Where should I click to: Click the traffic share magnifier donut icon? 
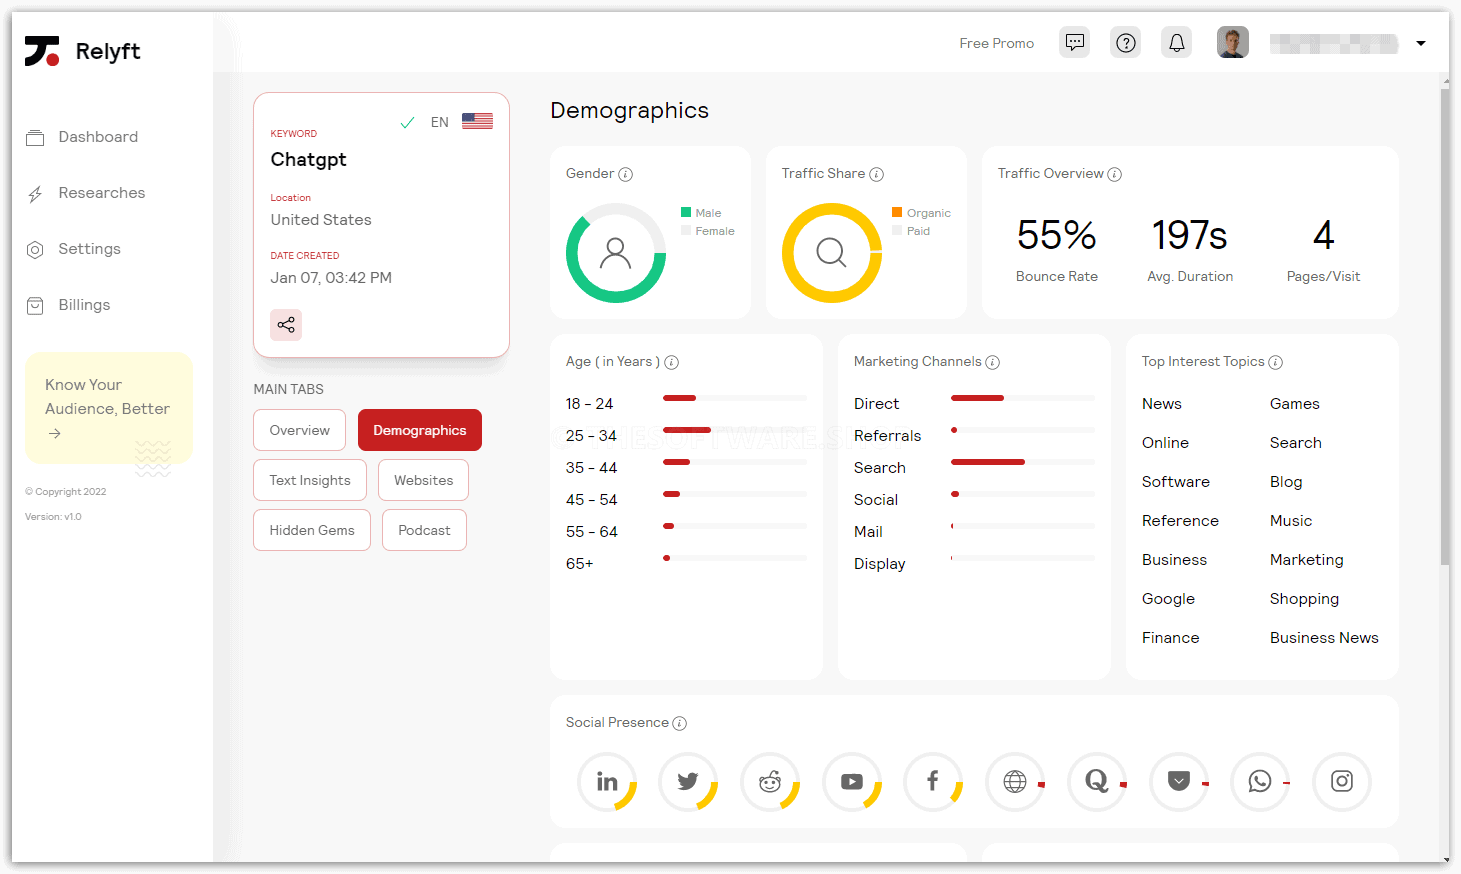click(x=832, y=253)
